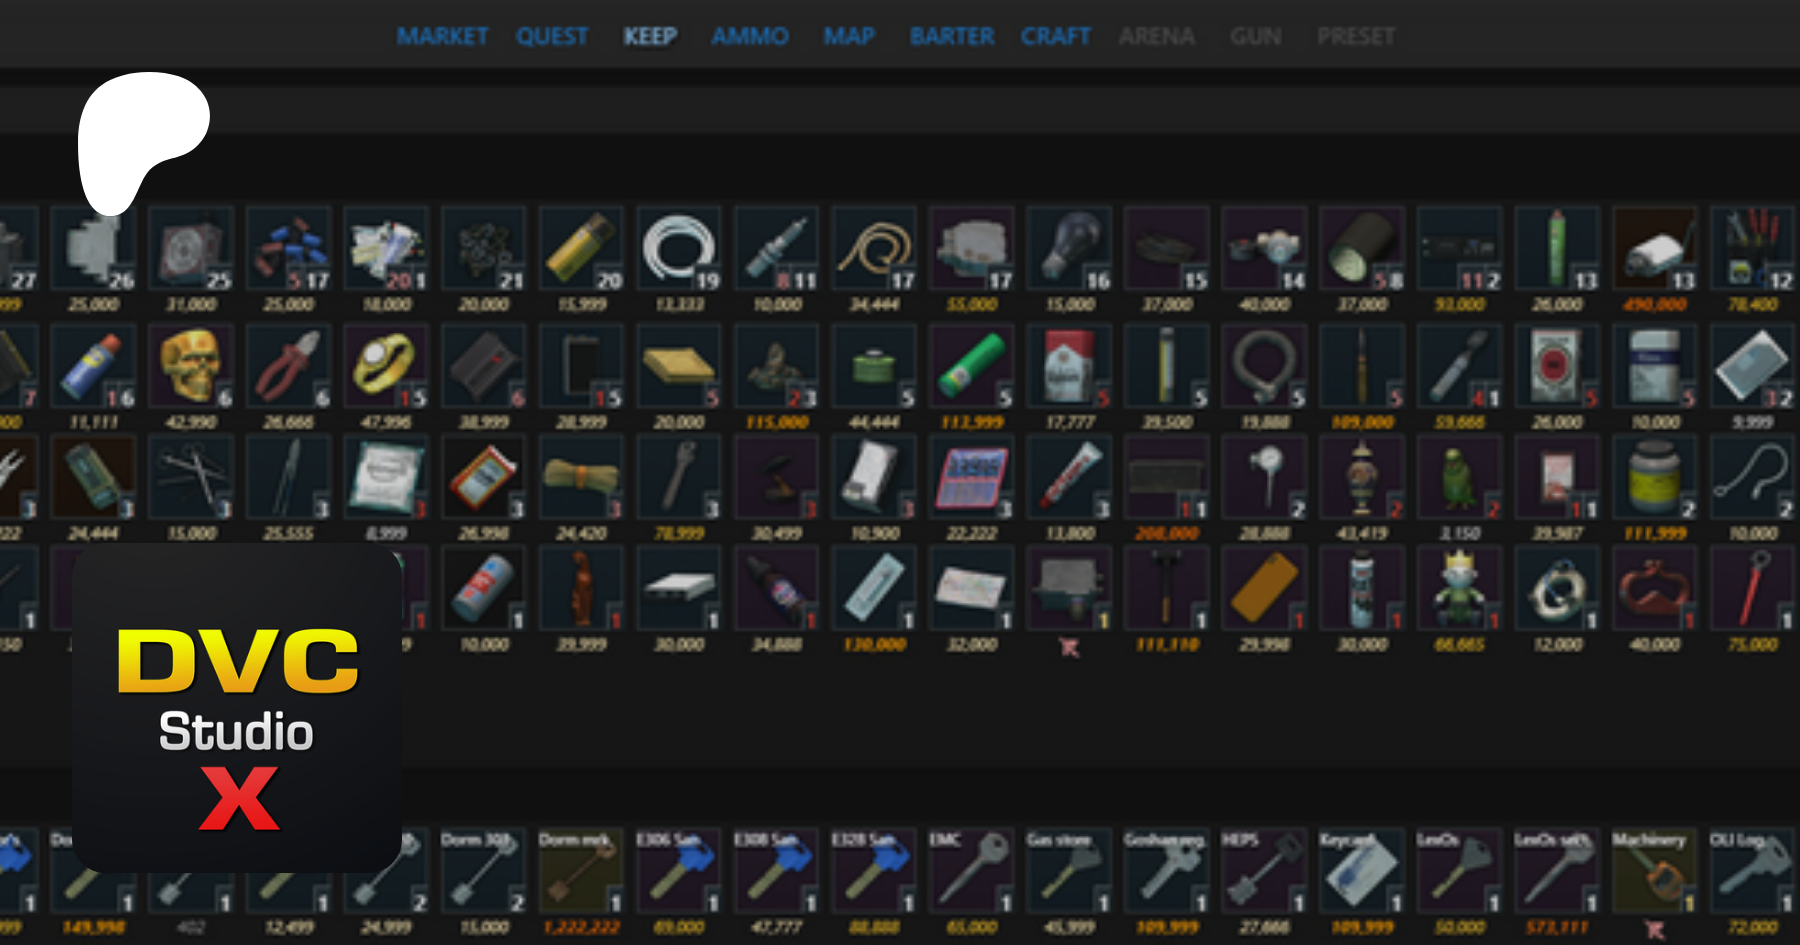Pick the green parrot figurine item
The width and height of the screenshot is (1800, 945).
click(x=1459, y=477)
